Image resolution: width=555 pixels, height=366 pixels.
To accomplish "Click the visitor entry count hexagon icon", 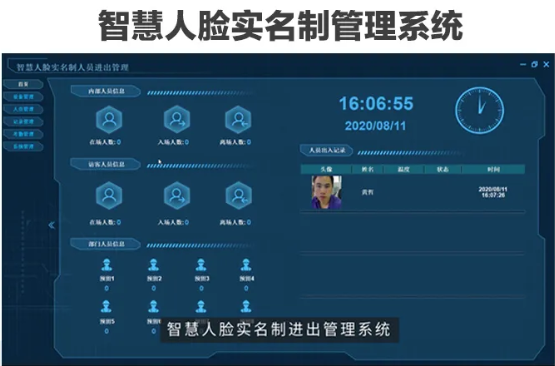I will click(x=177, y=195).
